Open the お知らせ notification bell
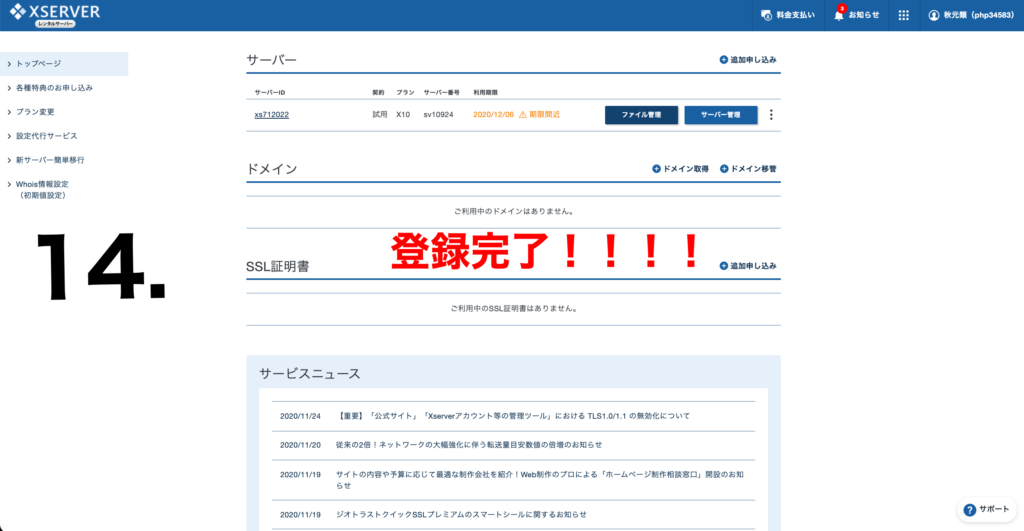This screenshot has height=531, width=1024. (x=839, y=15)
